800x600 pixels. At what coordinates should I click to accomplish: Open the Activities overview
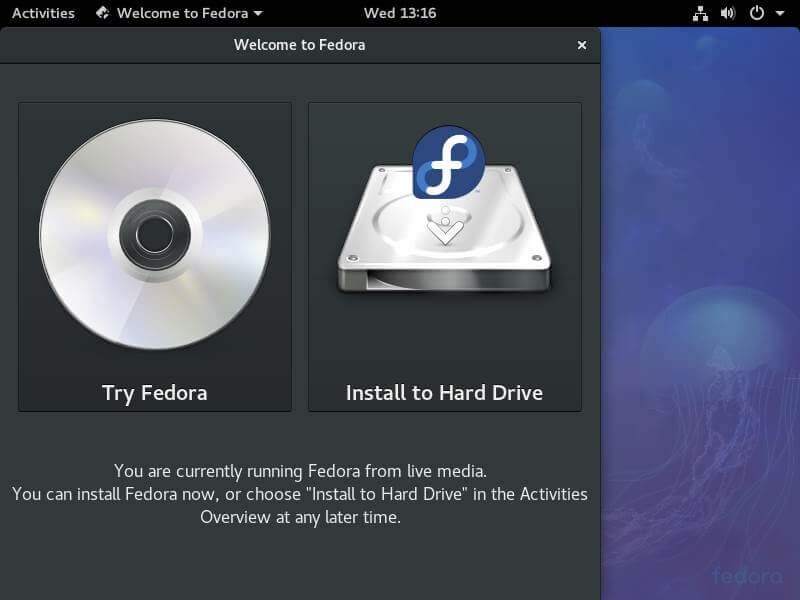click(x=43, y=13)
